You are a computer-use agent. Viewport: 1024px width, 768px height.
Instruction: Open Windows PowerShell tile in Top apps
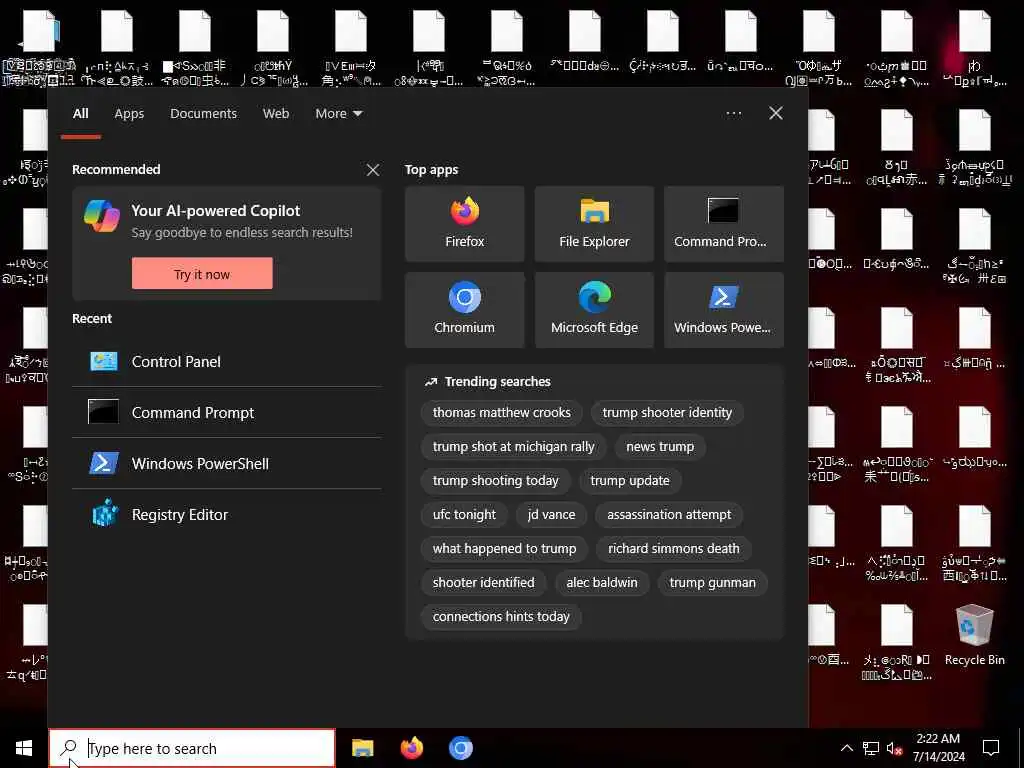point(724,310)
